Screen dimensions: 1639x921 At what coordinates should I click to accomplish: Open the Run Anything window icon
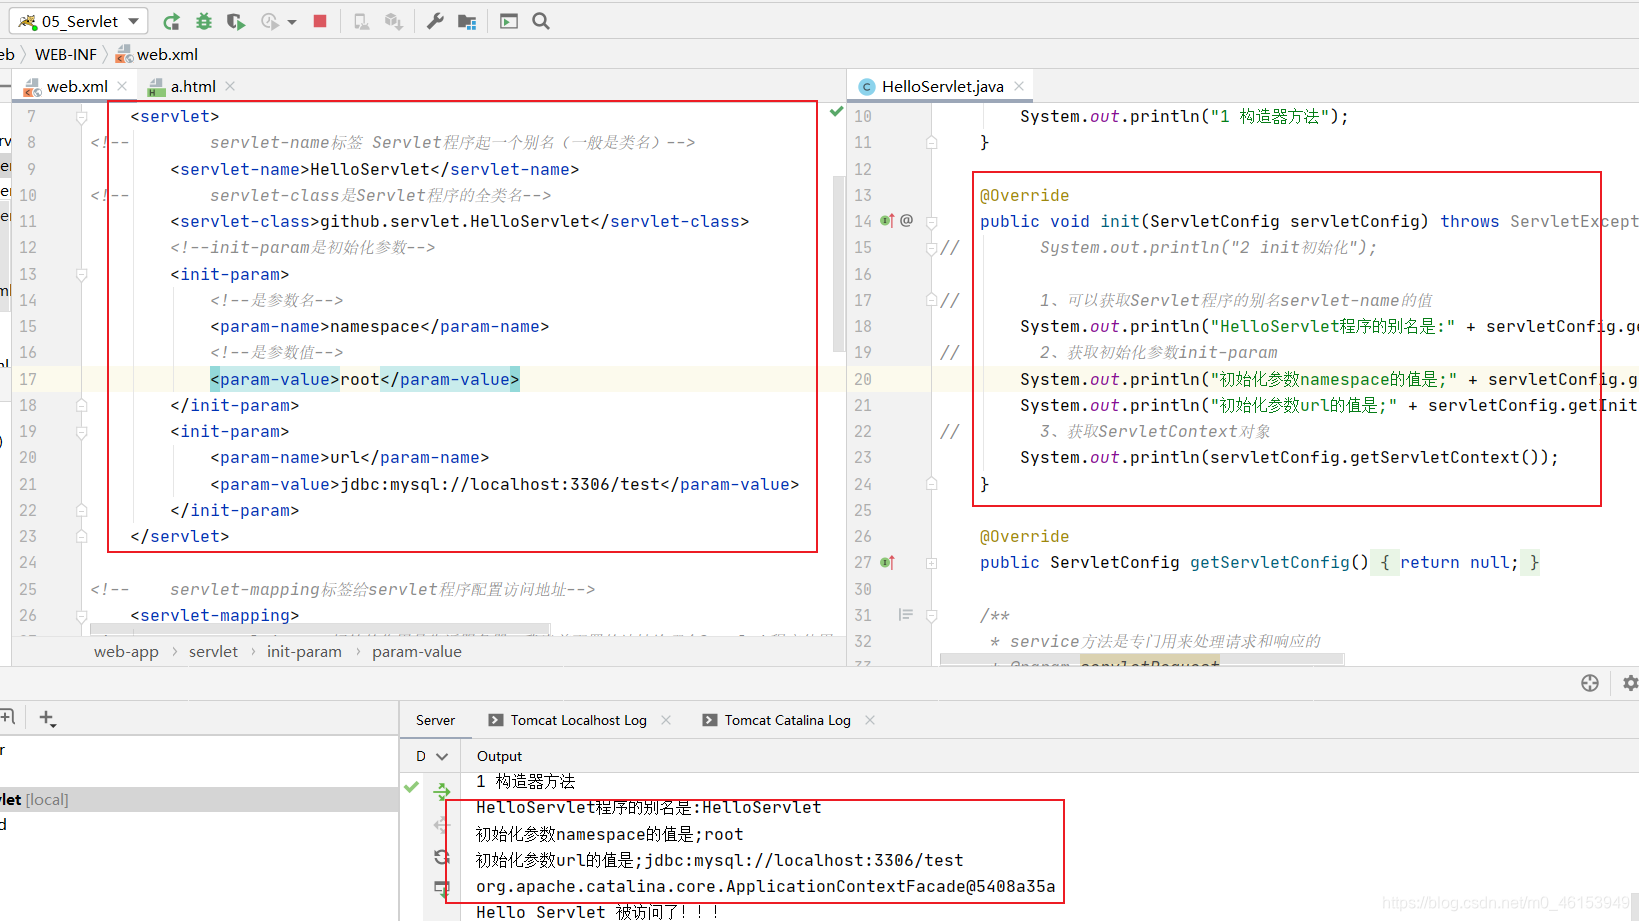(x=509, y=21)
